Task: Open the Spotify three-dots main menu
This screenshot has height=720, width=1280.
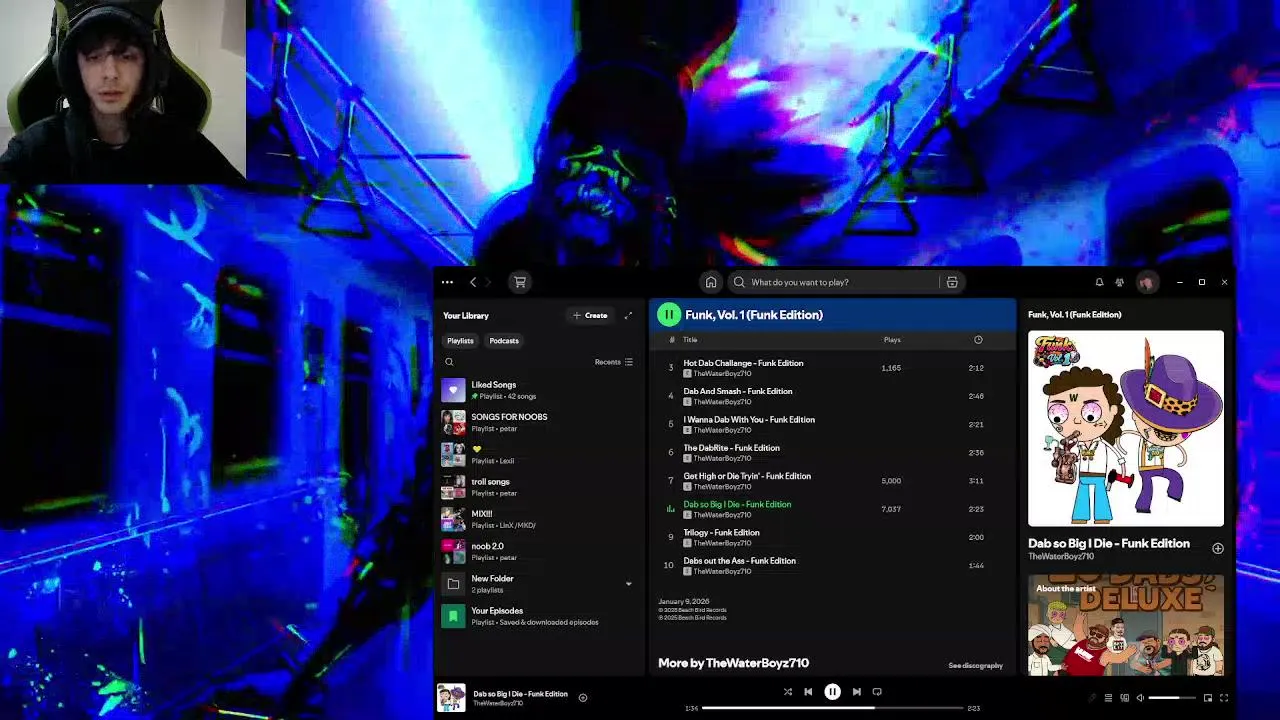Action: (x=447, y=282)
